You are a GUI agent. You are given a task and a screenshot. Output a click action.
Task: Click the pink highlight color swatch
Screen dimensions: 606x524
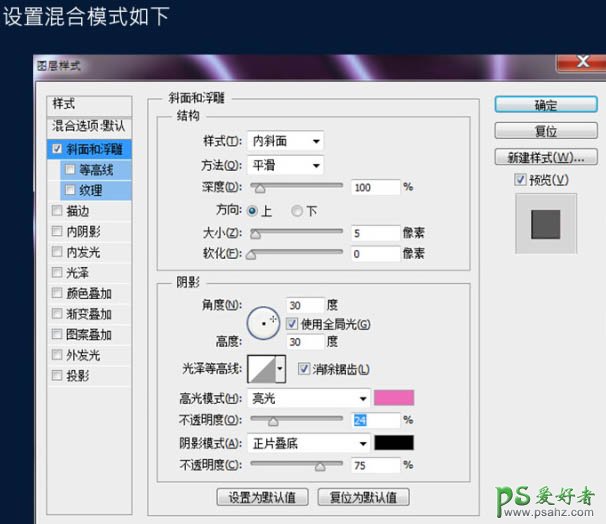(x=394, y=398)
